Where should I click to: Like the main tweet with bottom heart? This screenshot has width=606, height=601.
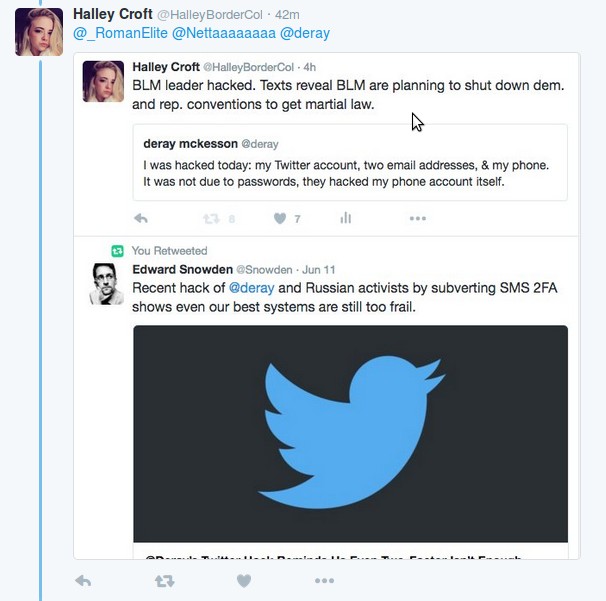point(244,581)
